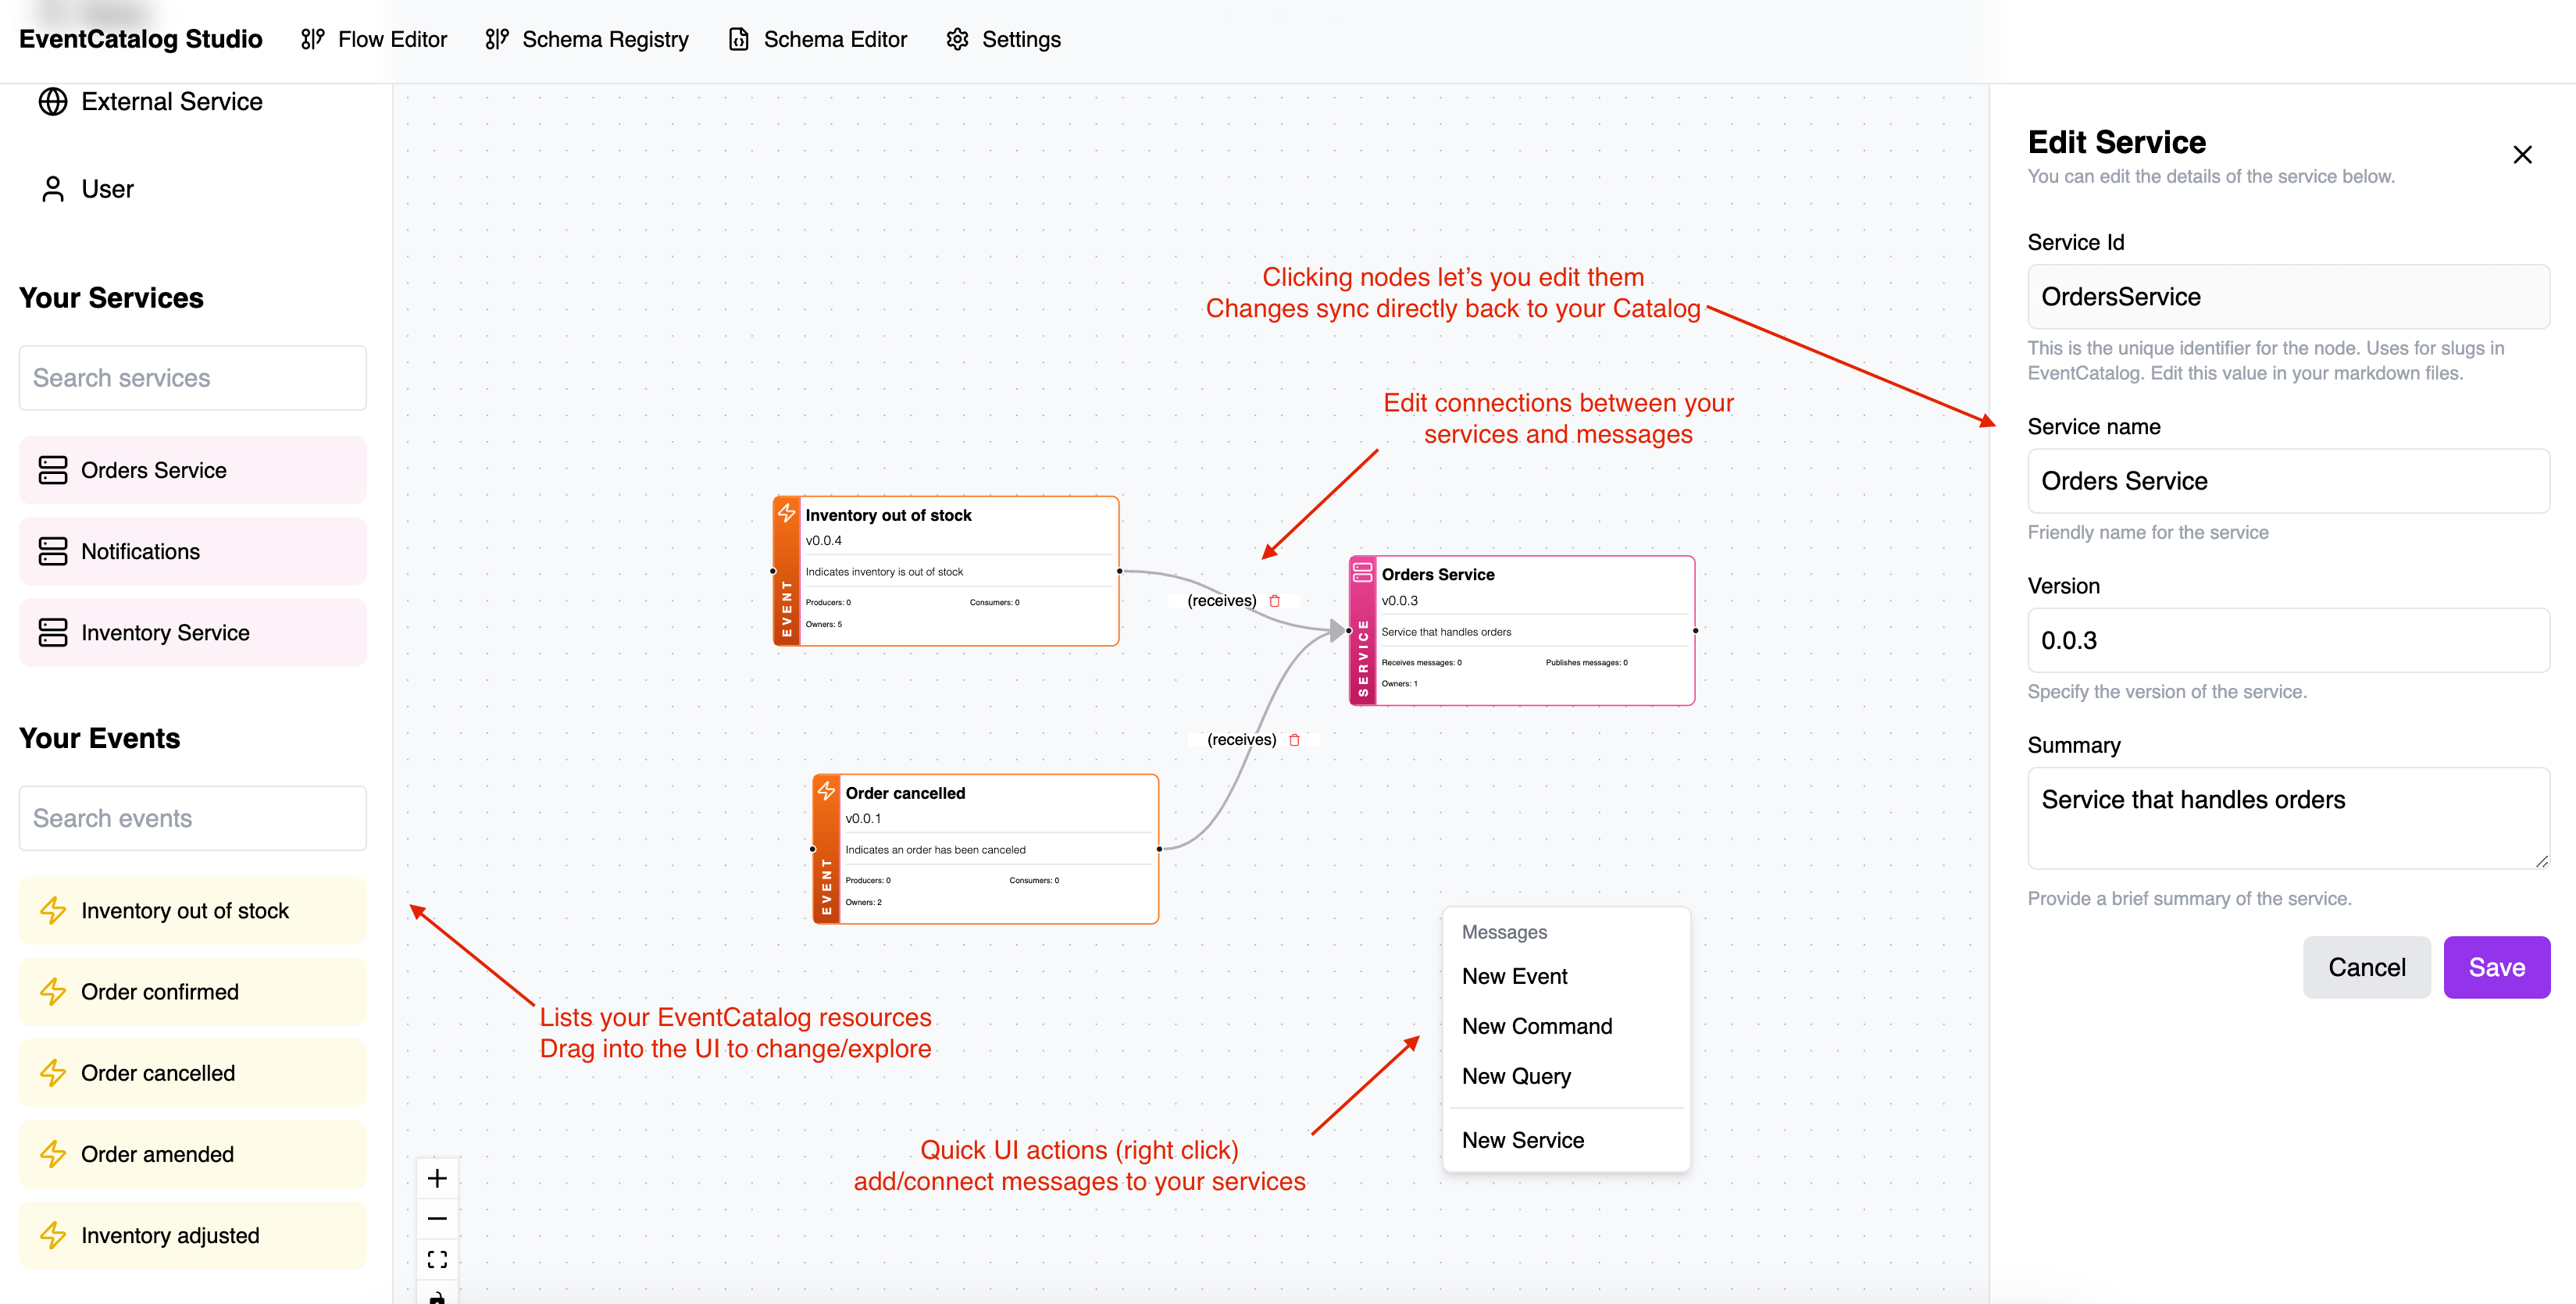Zoom out on the canvas with minus control

click(x=437, y=1218)
